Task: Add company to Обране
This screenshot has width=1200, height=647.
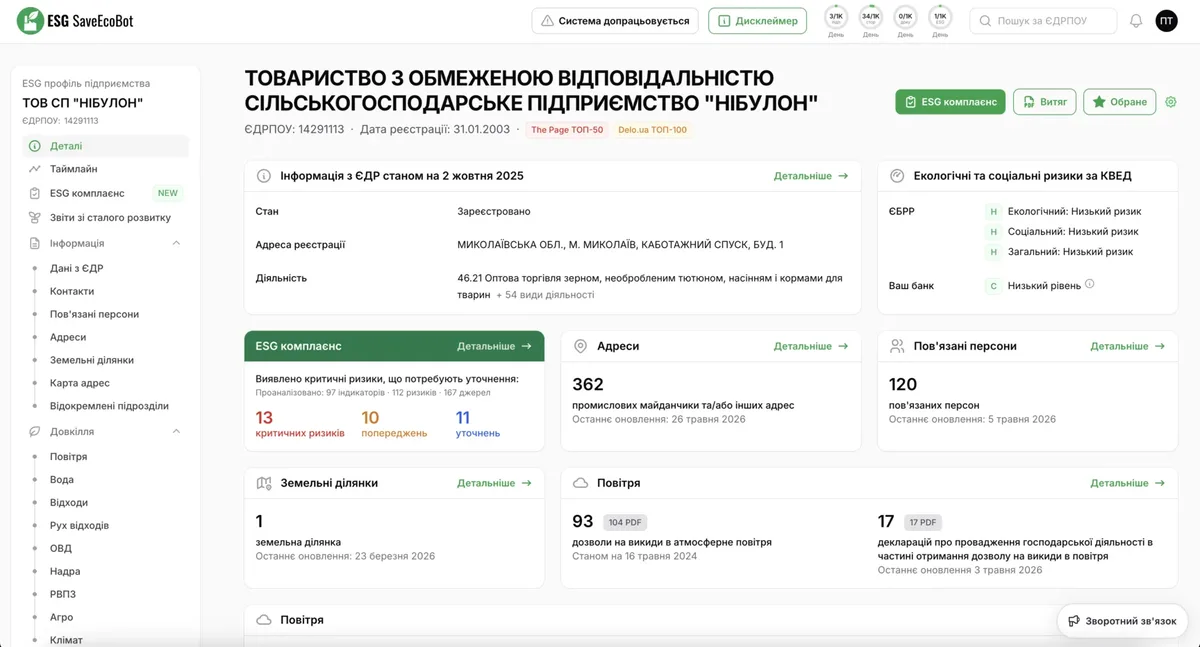Action: [x=1120, y=102]
